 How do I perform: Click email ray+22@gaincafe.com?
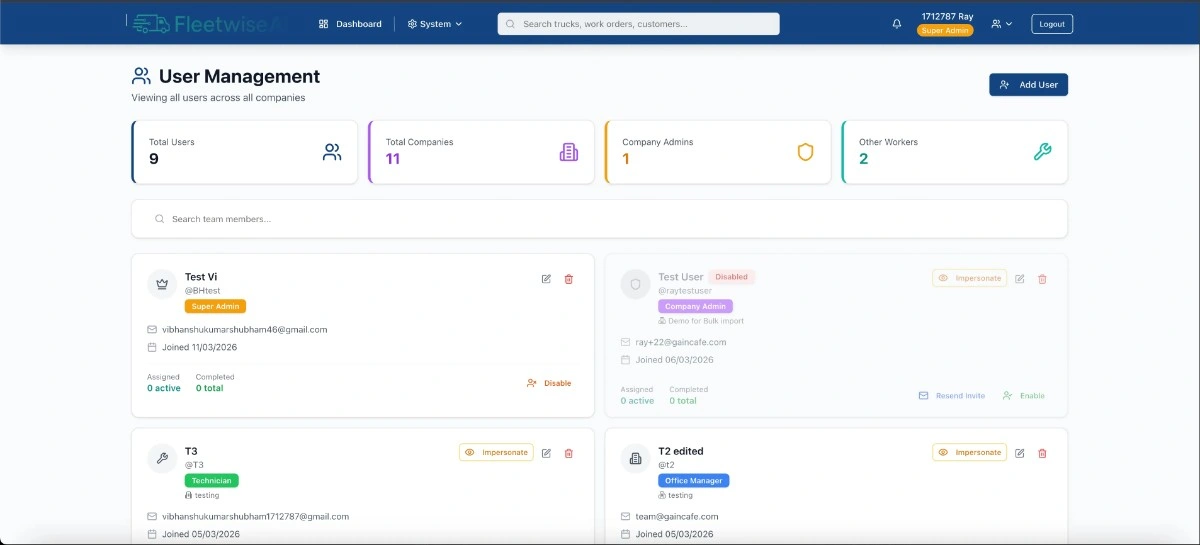click(x=681, y=342)
